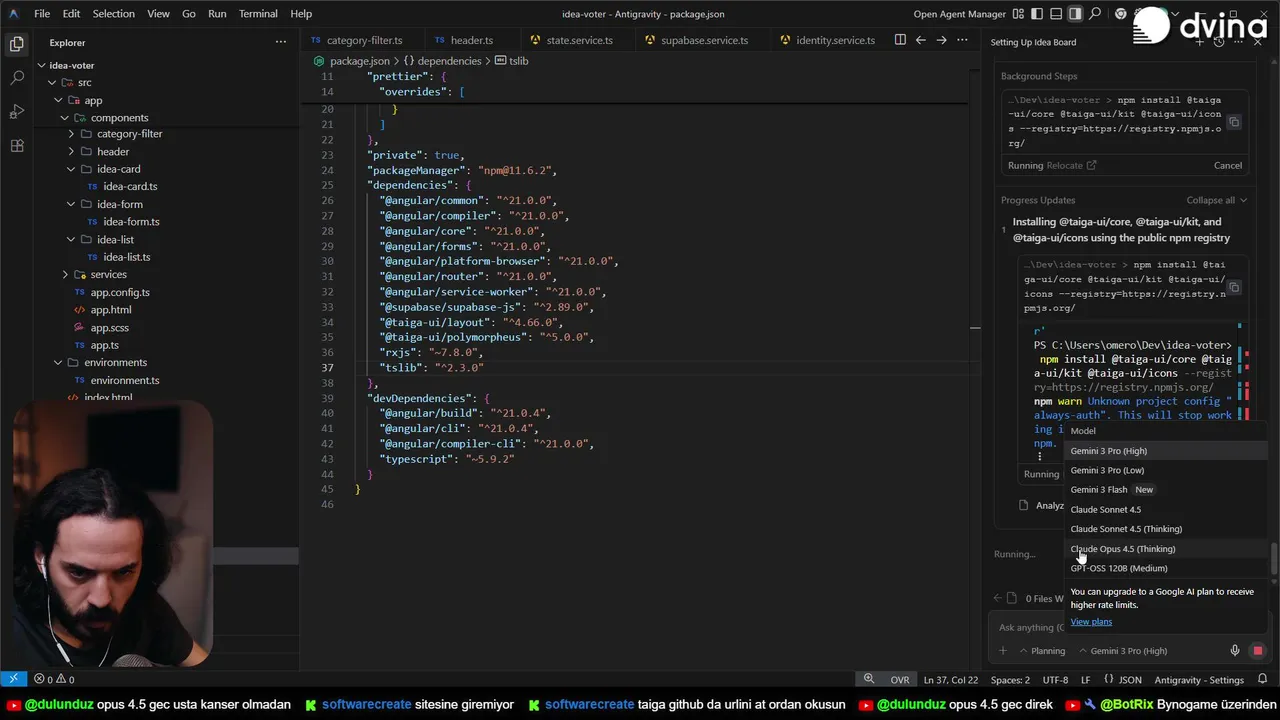Select Claude Opus 4.5 (Thinking) model
1280x720 pixels.
pyautogui.click(x=1165, y=549)
